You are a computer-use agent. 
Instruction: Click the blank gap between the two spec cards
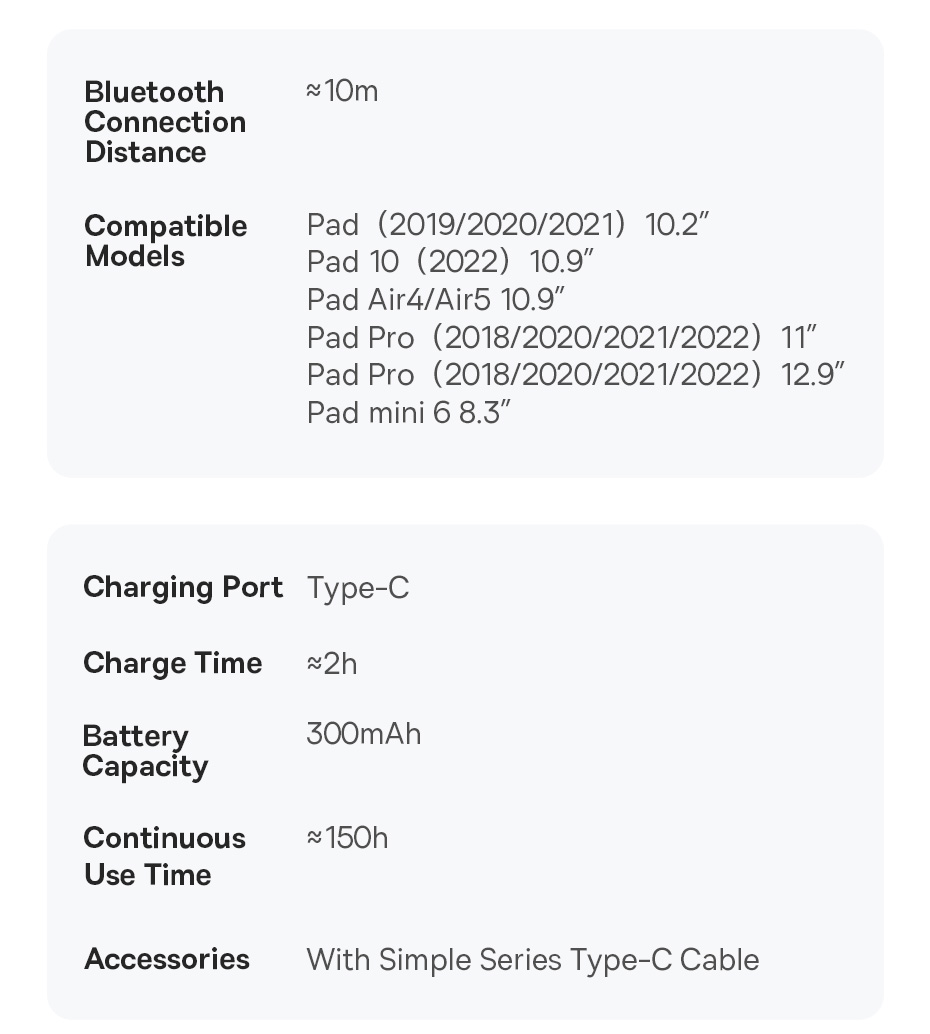click(x=465, y=501)
